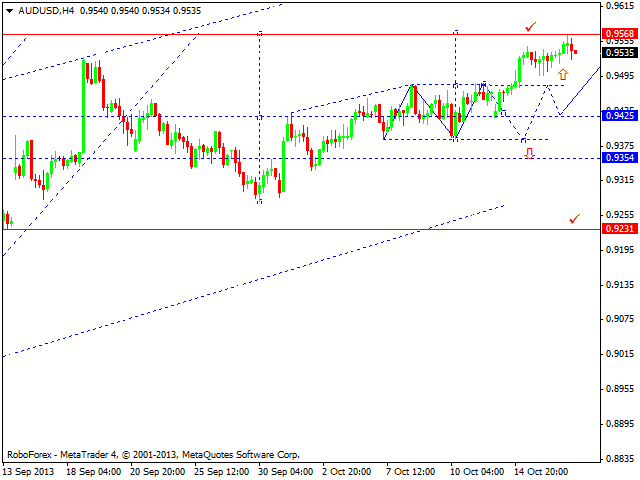Select the red checkmark above the 0.9231 line
This screenshot has width=640, height=480.
[574, 218]
